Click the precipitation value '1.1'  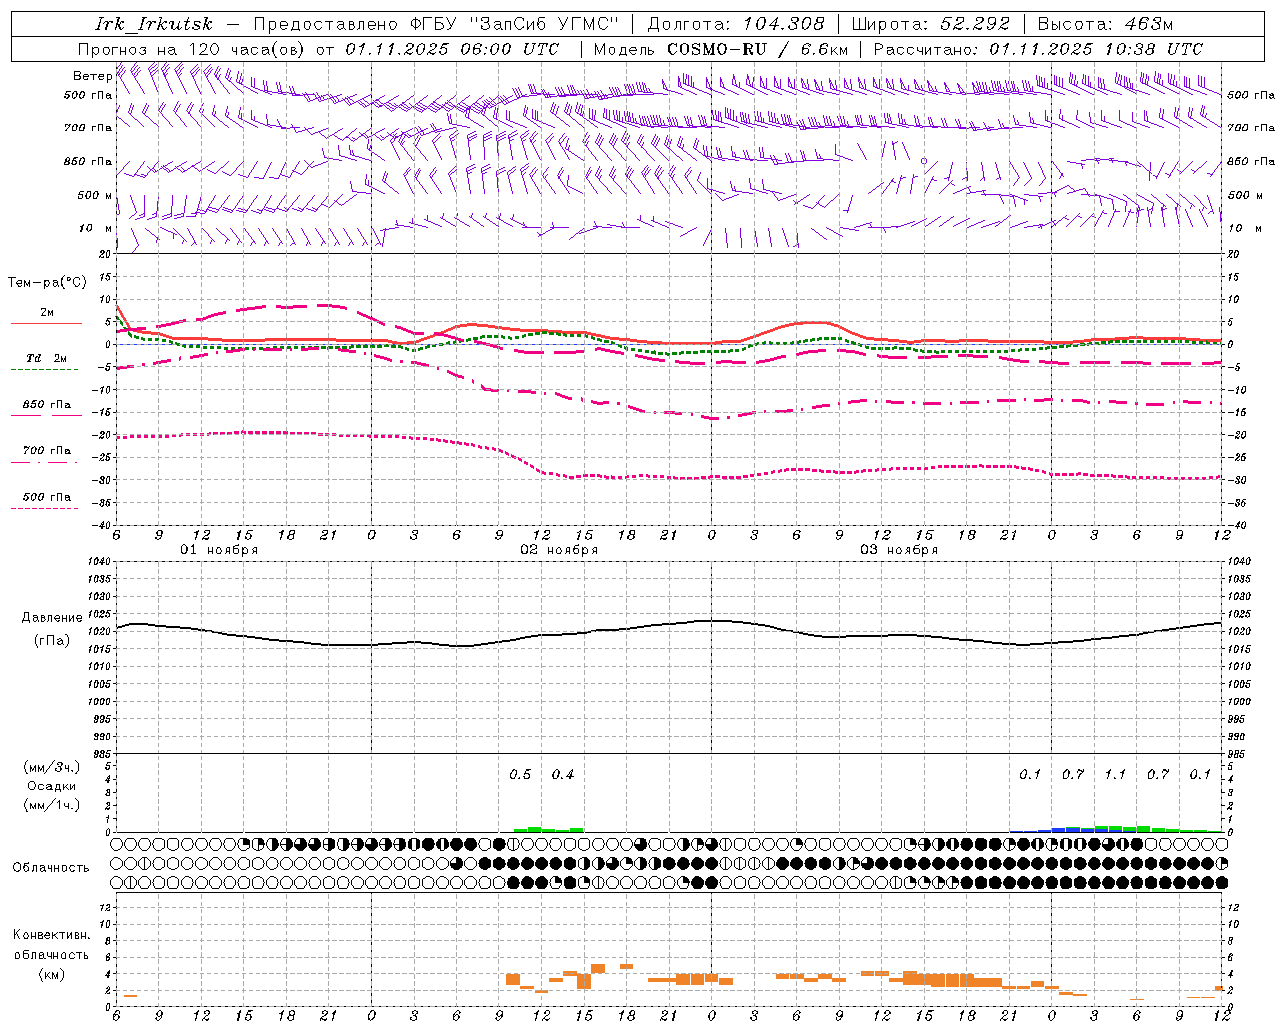pos(1115,774)
